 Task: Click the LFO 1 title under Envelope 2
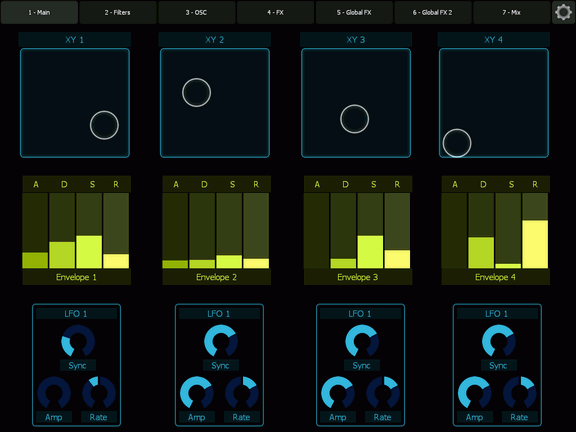(x=219, y=313)
